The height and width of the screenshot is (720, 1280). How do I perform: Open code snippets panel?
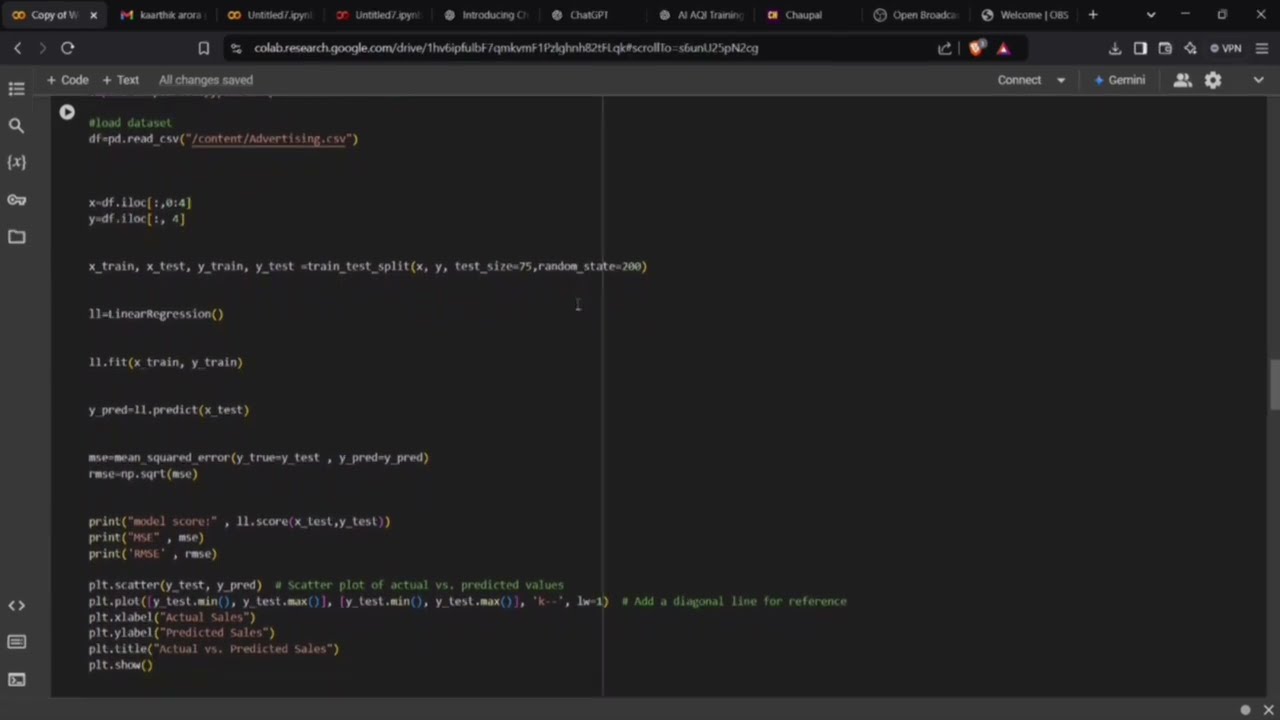16,605
